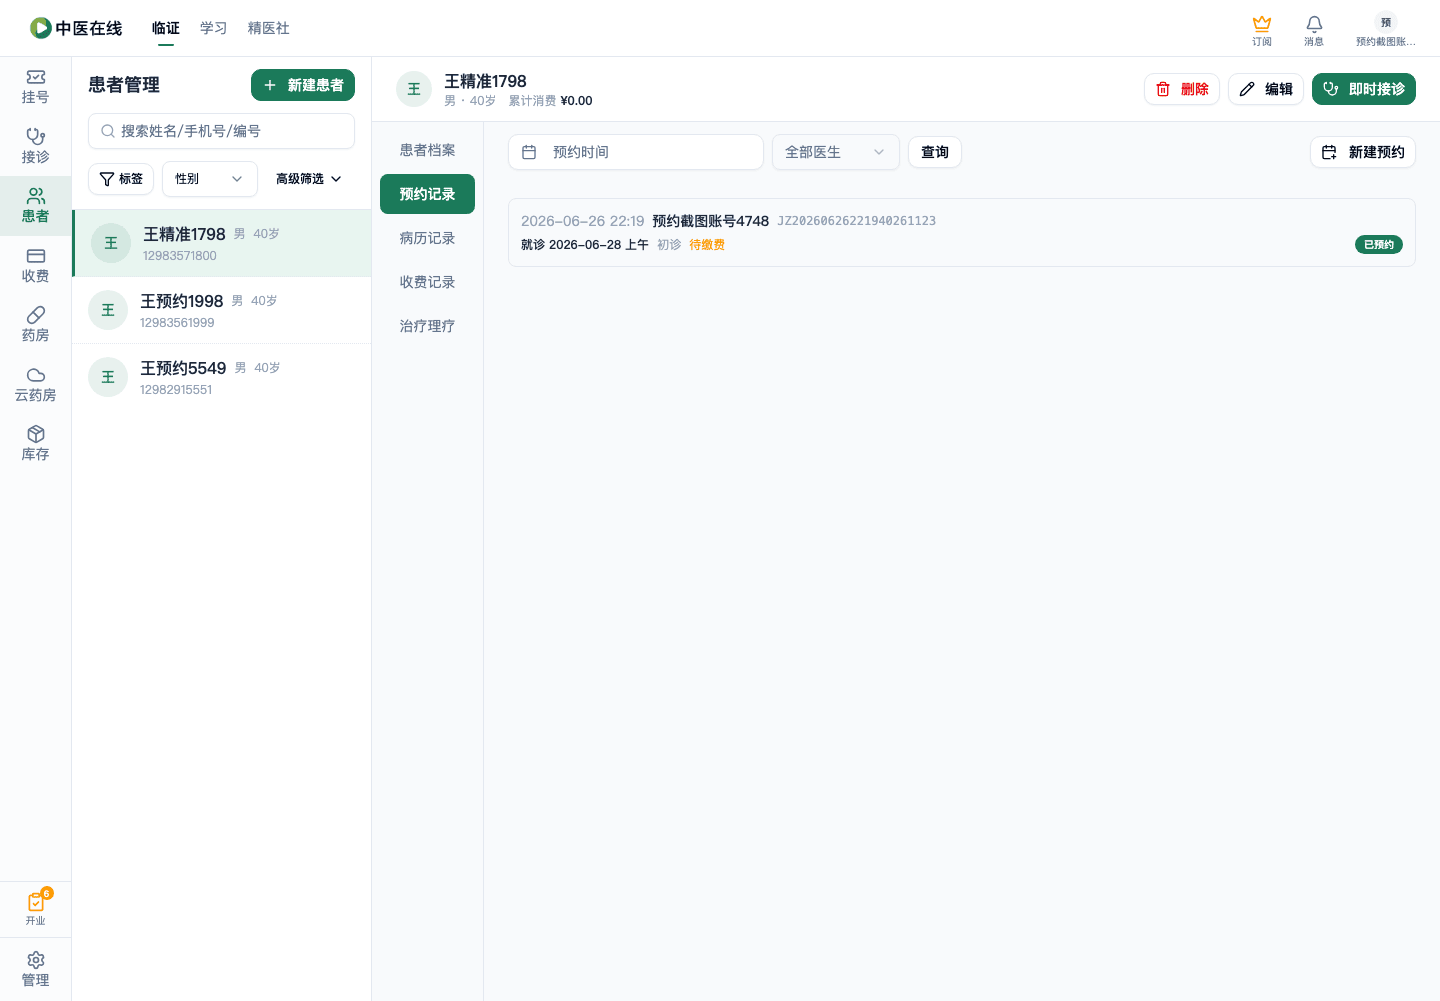Open the 消息 notification bell icon

click(1314, 23)
